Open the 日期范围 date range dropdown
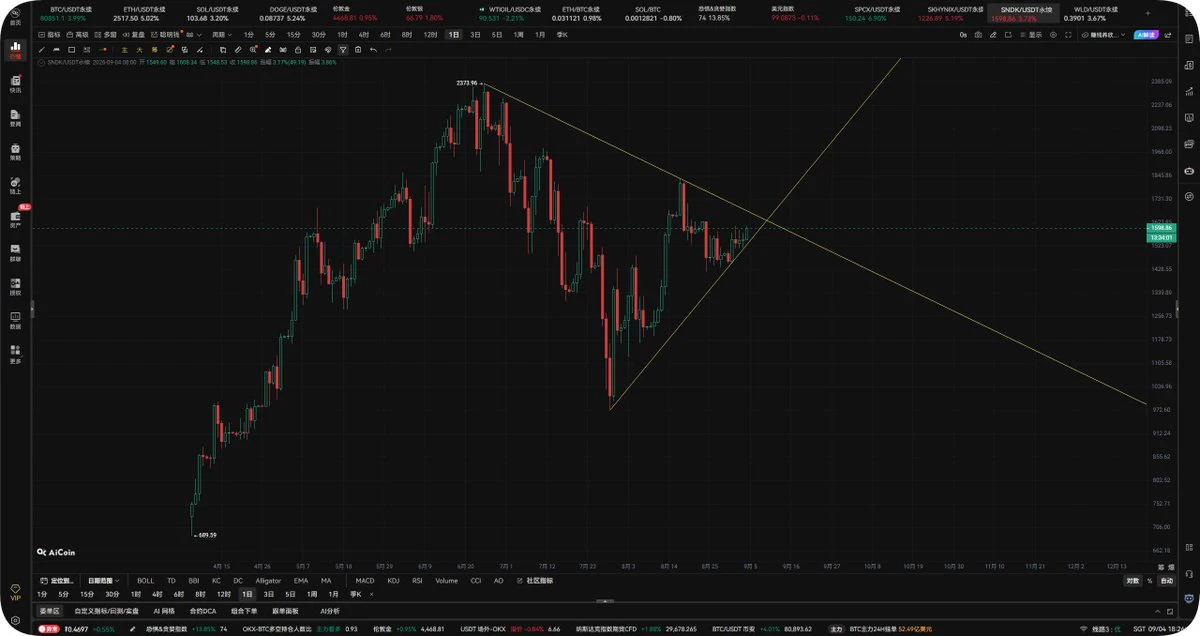The width and height of the screenshot is (1200, 636). 103,581
